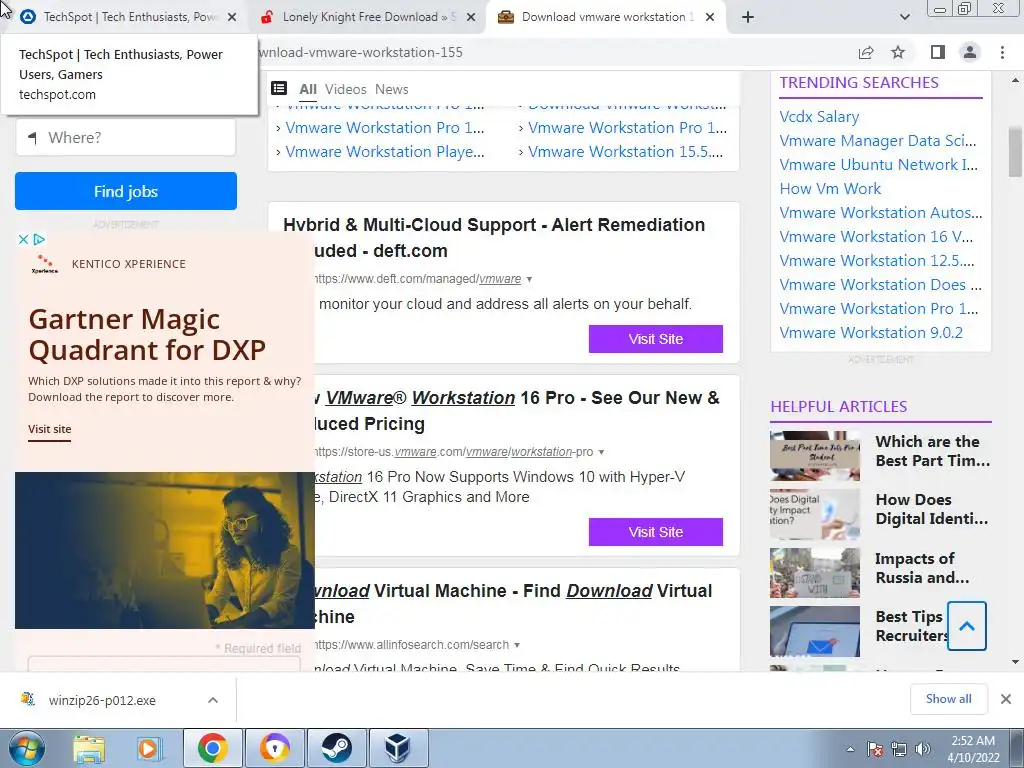Expand allinfosearch.com URL dropdown arrow

coord(517,645)
